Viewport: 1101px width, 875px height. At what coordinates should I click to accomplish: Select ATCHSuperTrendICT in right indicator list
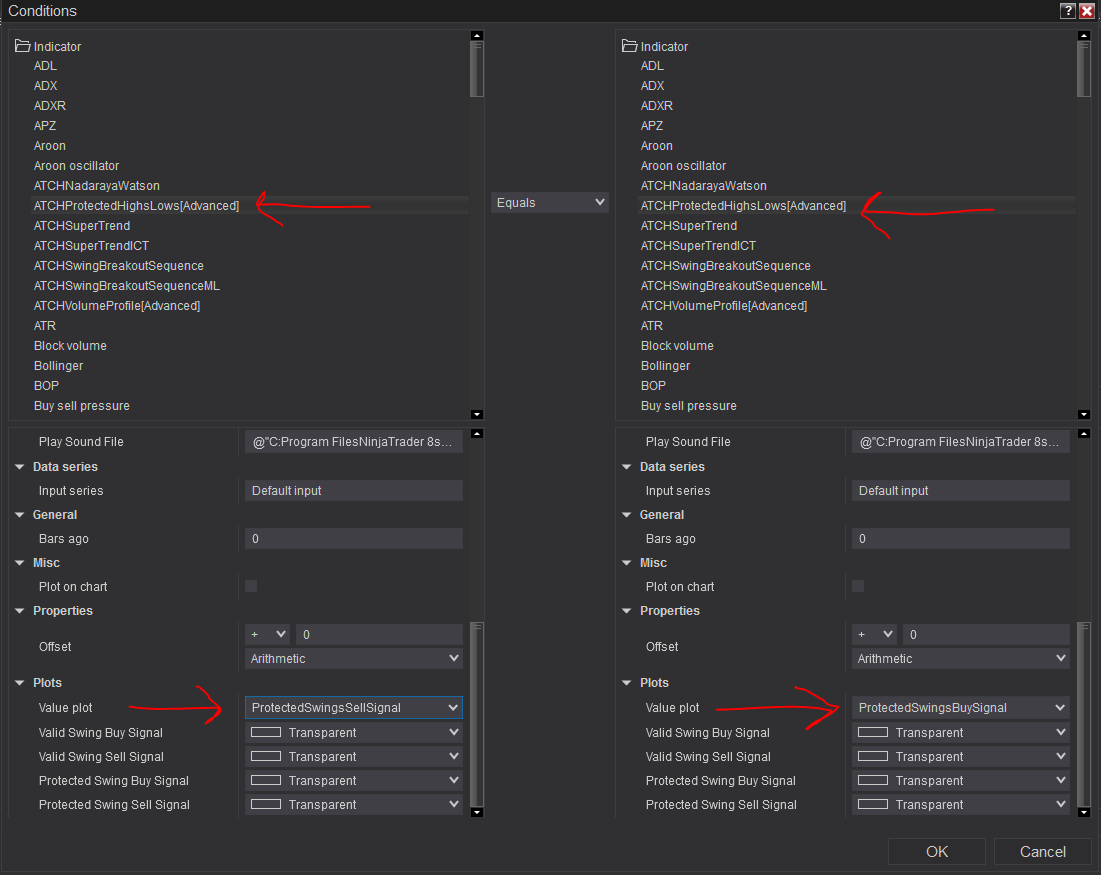click(x=698, y=246)
